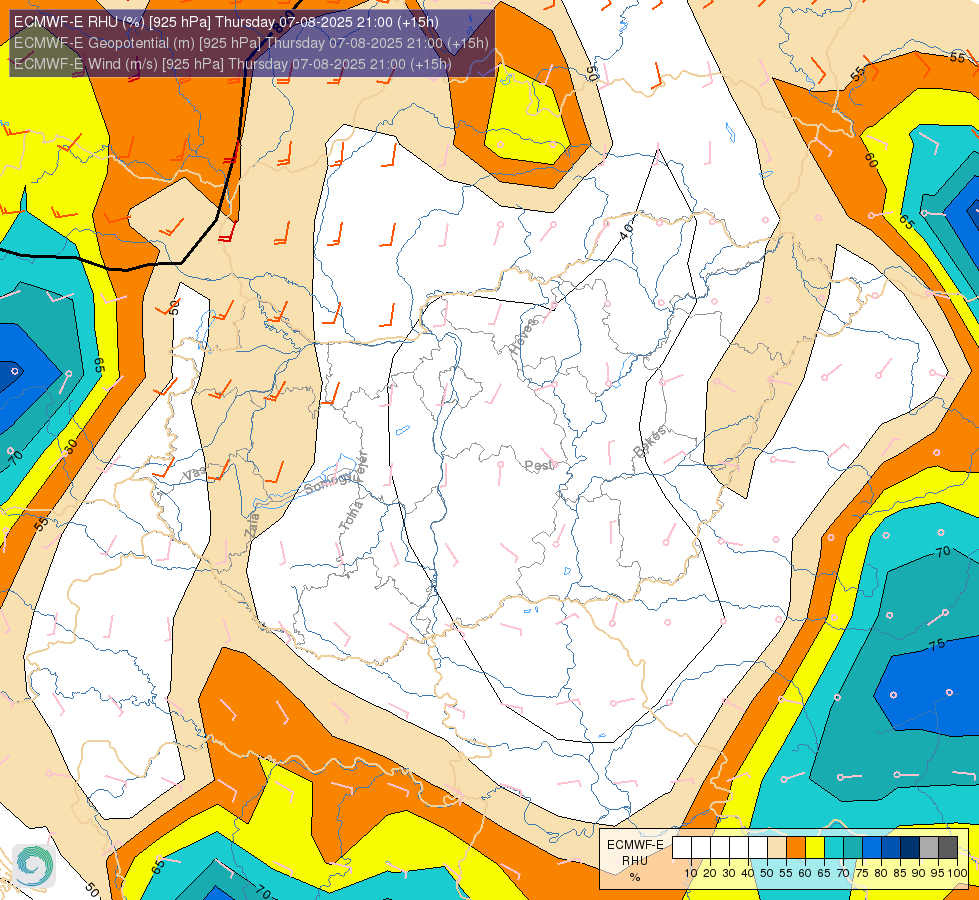Select the beige 50–55 legend swatch
Viewport: 979px width, 900px height.
click(777, 848)
